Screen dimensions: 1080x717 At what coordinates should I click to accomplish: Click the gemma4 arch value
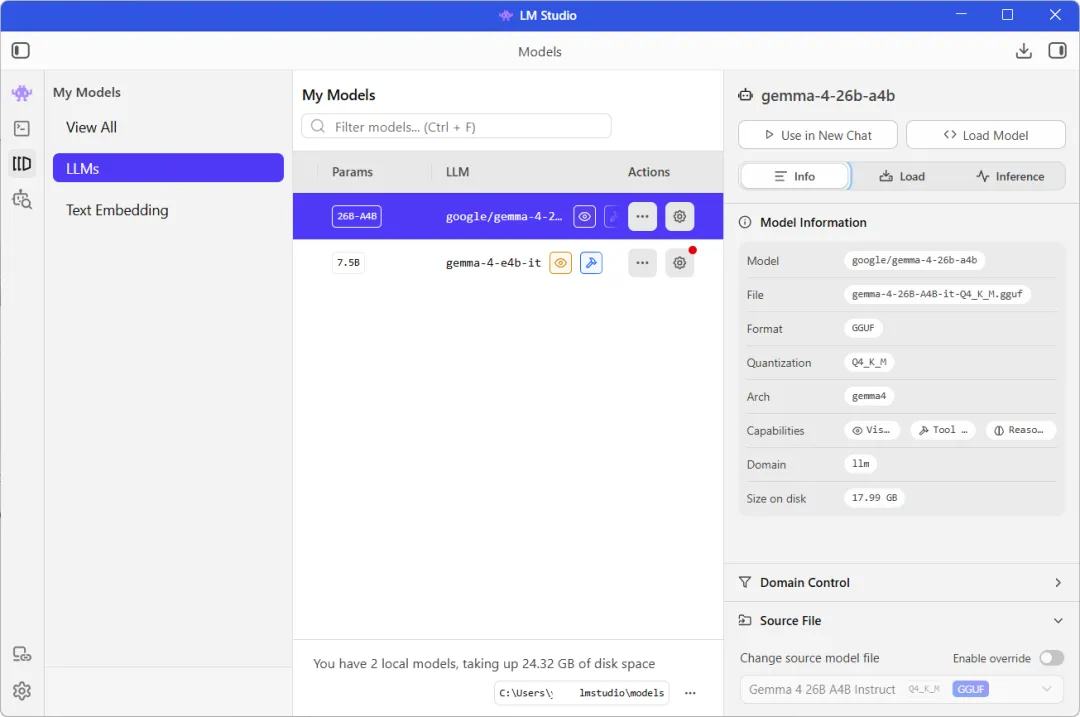(x=869, y=396)
